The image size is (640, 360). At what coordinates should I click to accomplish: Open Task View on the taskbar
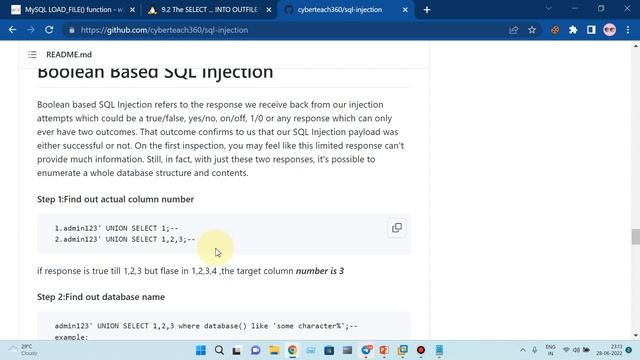(x=237, y=350)
